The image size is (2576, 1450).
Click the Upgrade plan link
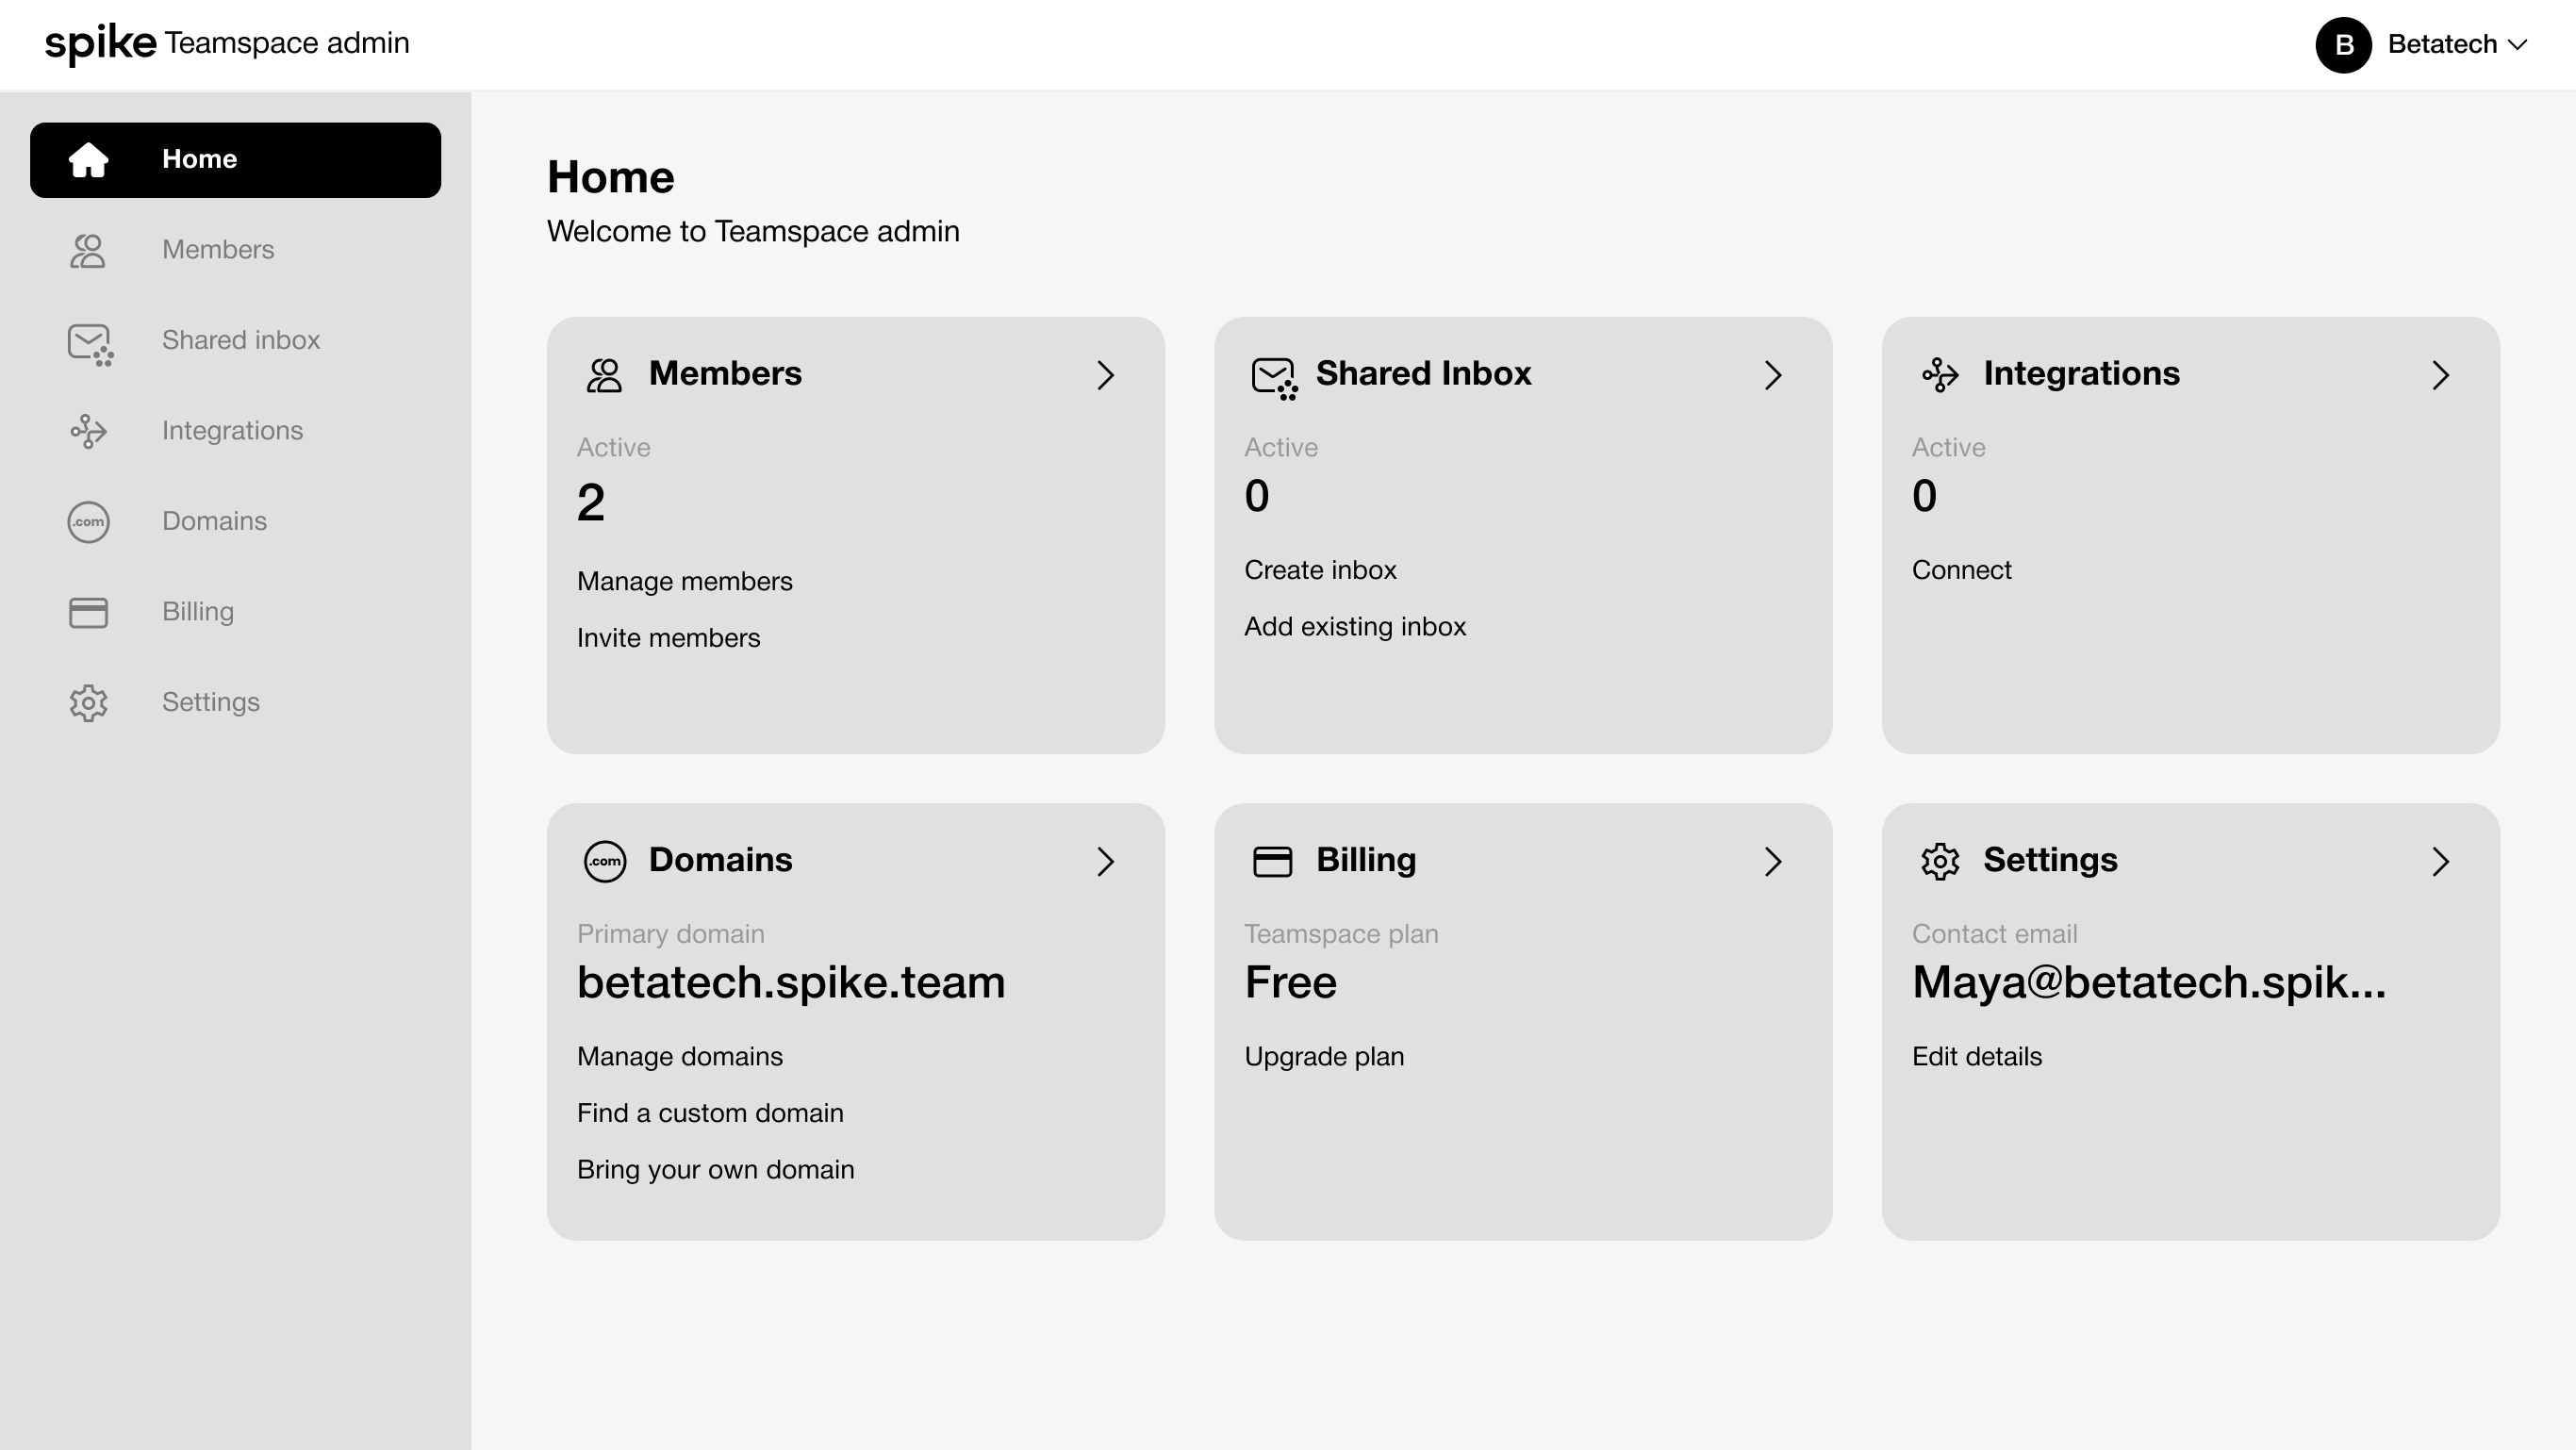pos(1324,1057)
